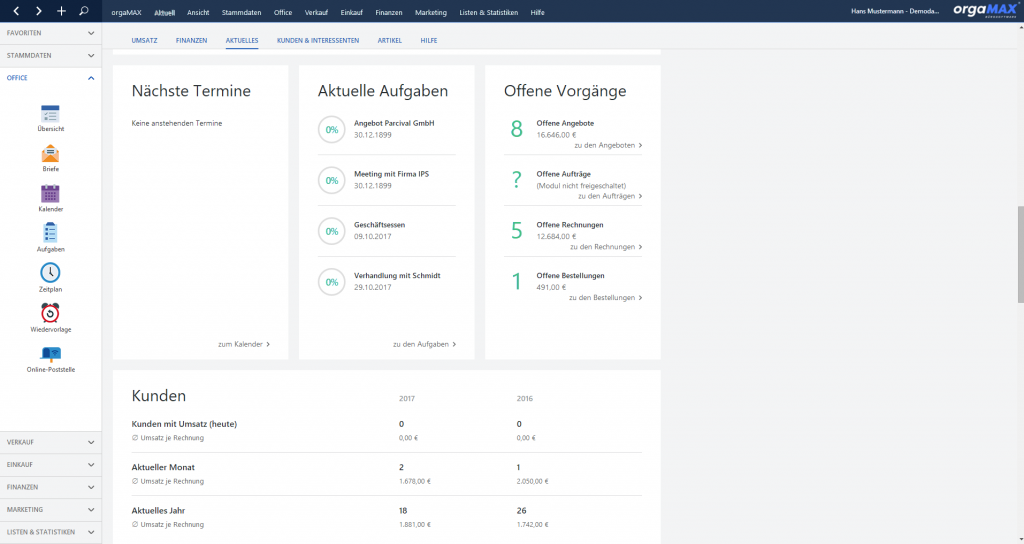Follow the 'zu den Angeboten' link

pyautogui.click(x=608, y=146)
